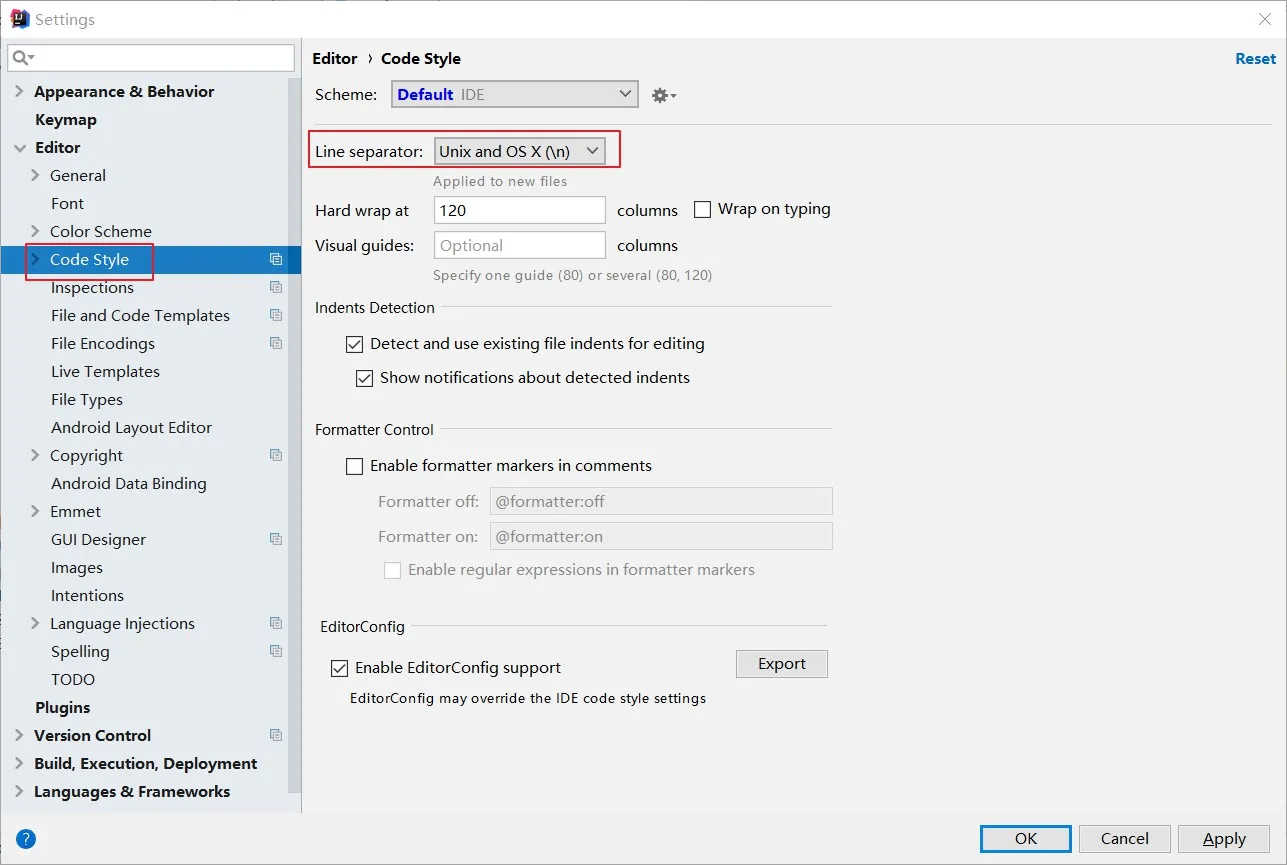1287x865 pixels.
Task: Open the Keymap settings page
Action: (x=66, y=119)
